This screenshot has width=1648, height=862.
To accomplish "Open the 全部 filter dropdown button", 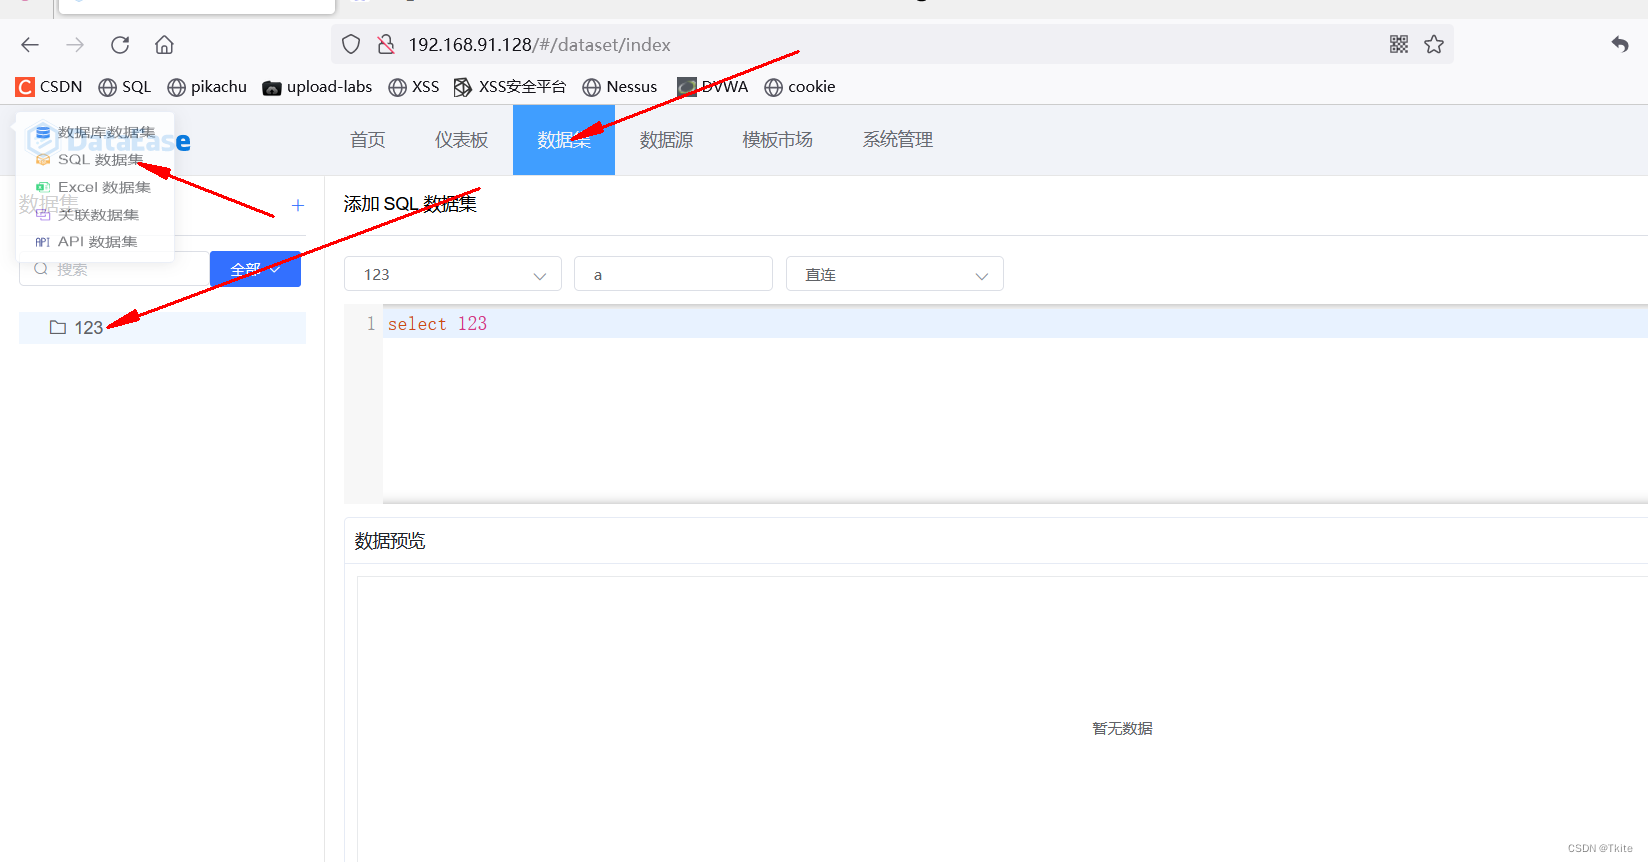I will coord(255,269).
